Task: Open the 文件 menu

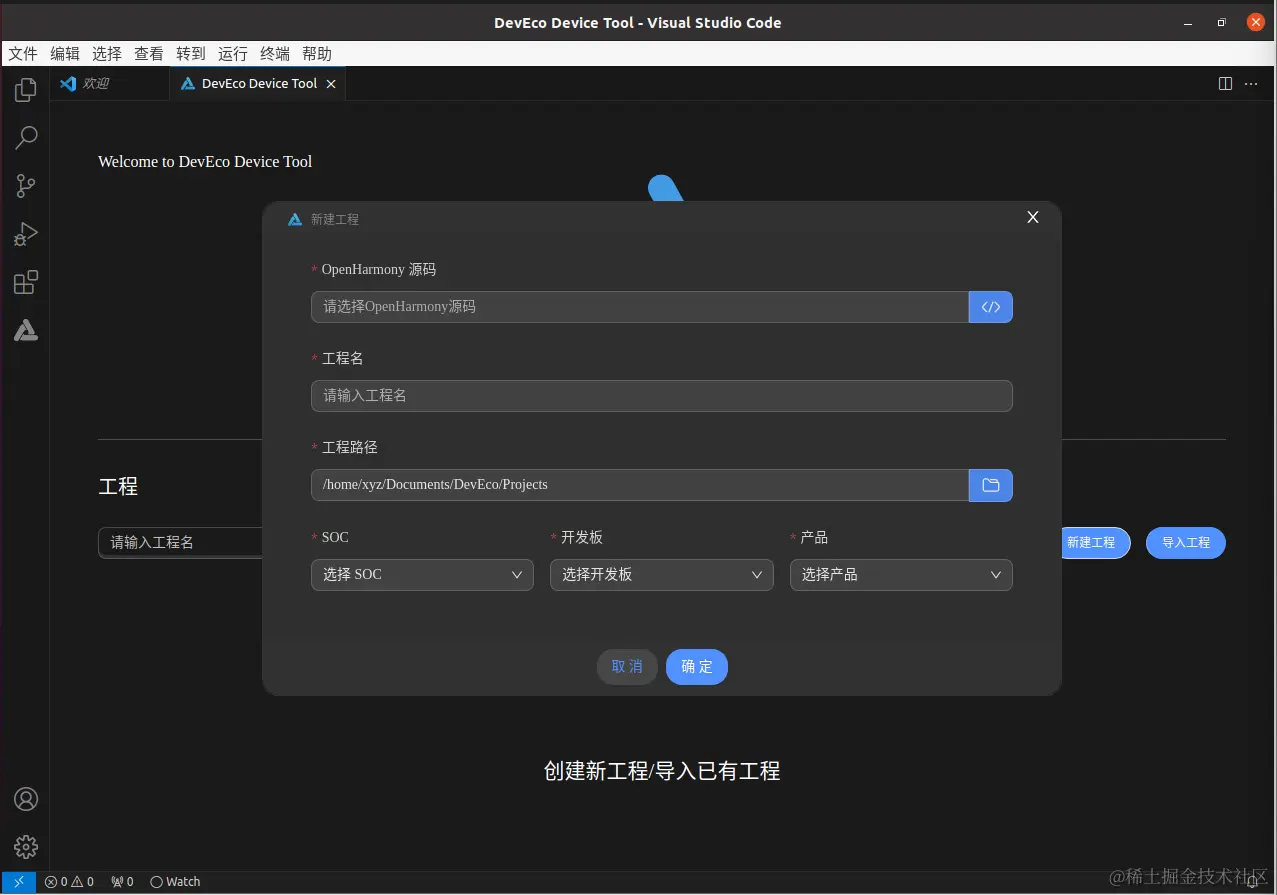Action: coord(23,54)
